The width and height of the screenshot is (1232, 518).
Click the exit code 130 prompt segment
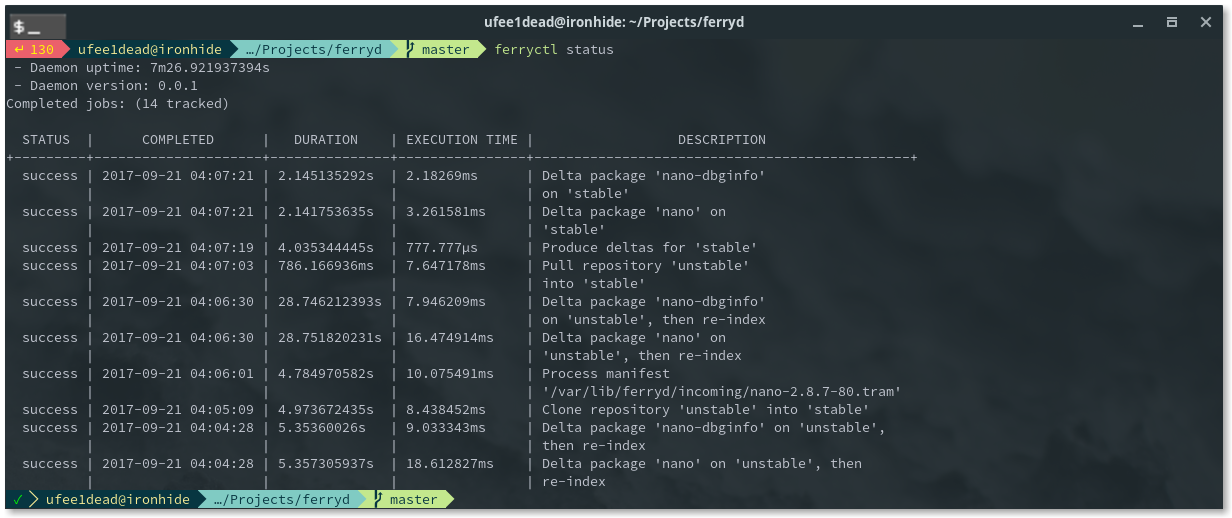(35, 49)
